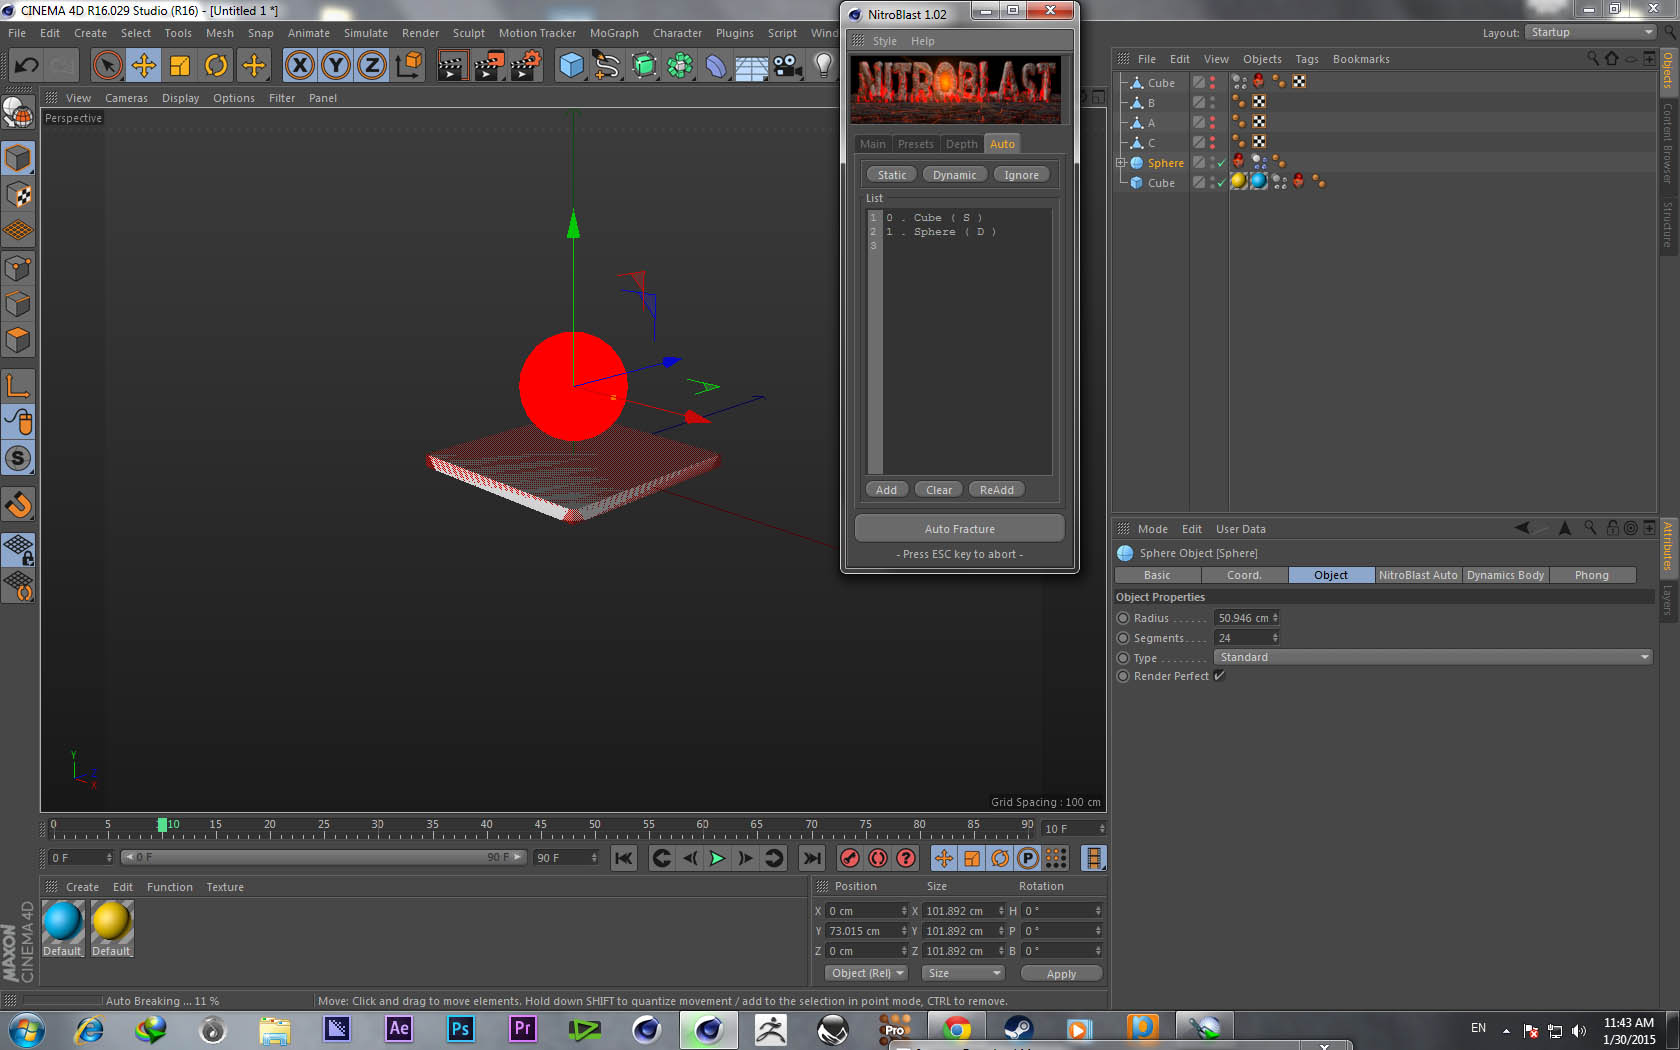
Task: Click Clear button under NitroBlast list
Action: click(939, 490)
